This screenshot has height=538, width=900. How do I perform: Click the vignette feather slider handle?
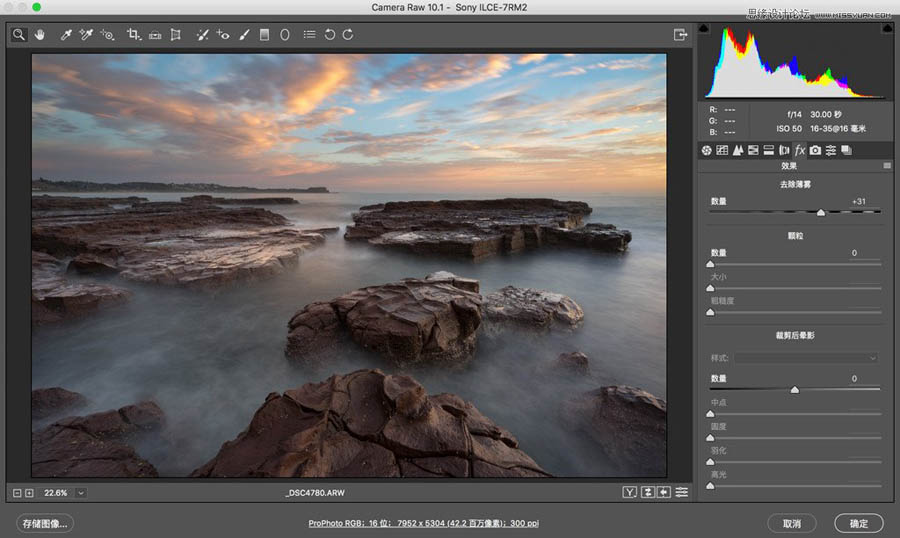[710, 462]
